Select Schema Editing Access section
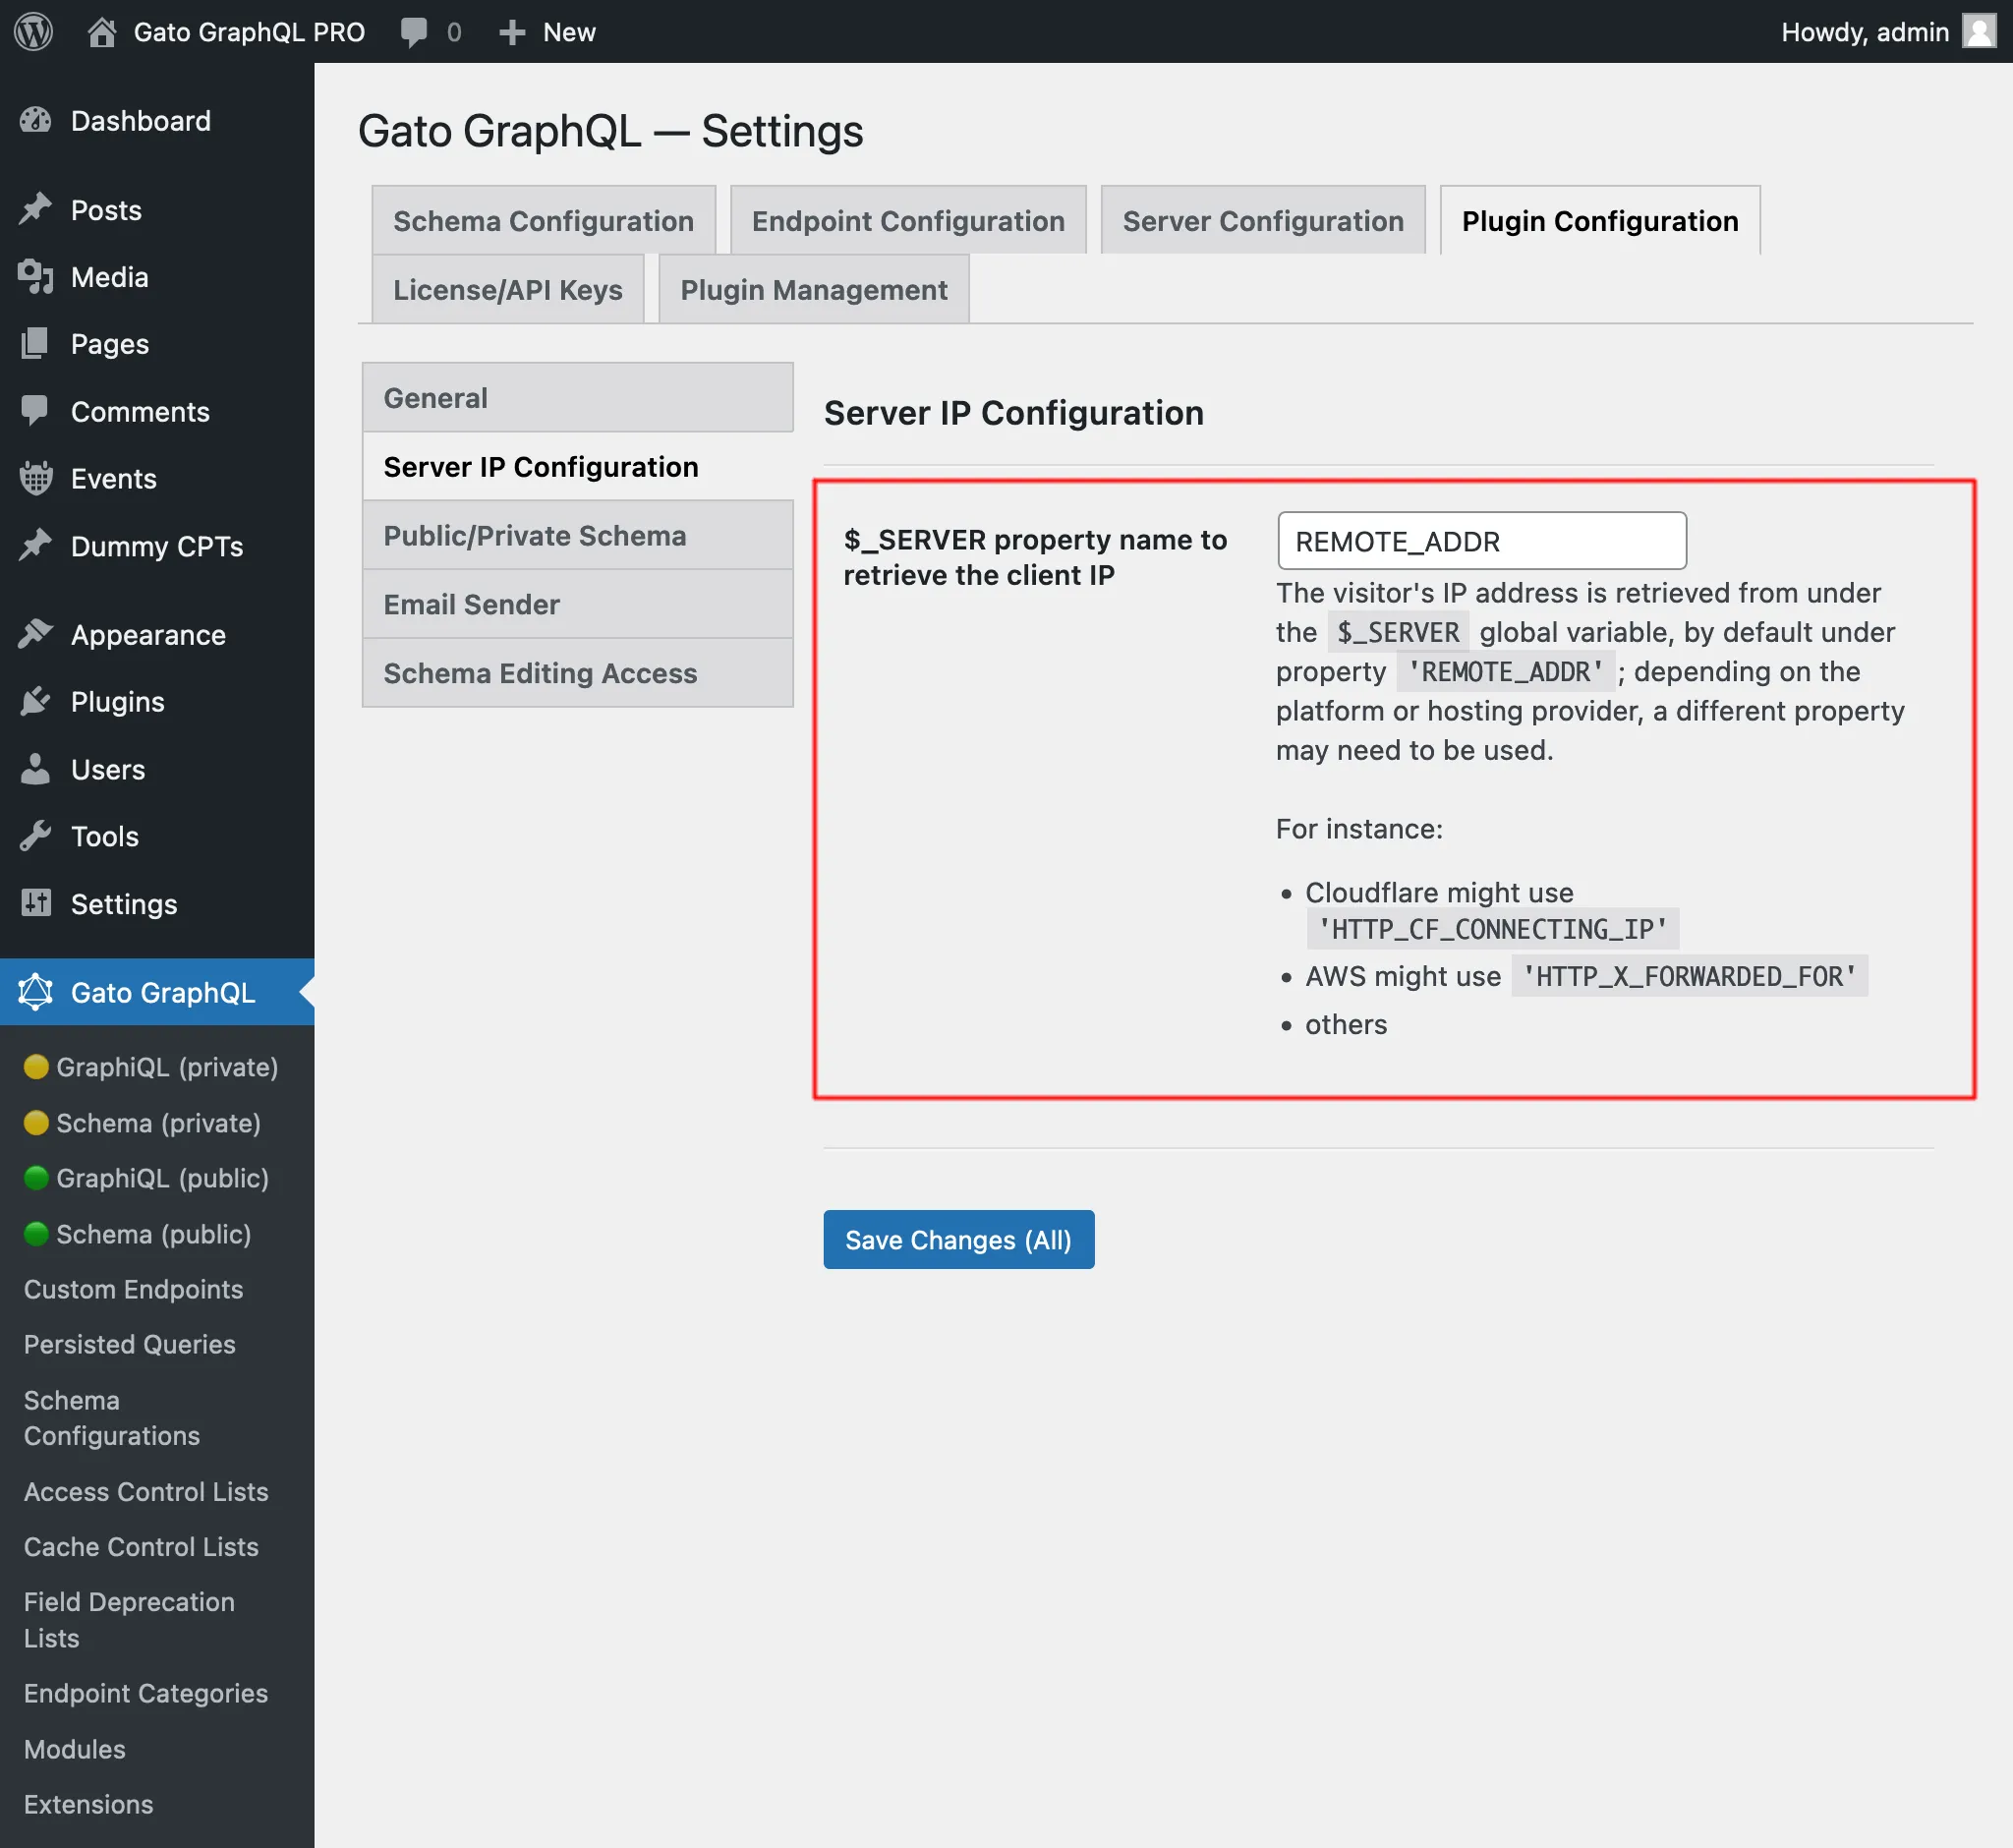 (x=578, y=673)
